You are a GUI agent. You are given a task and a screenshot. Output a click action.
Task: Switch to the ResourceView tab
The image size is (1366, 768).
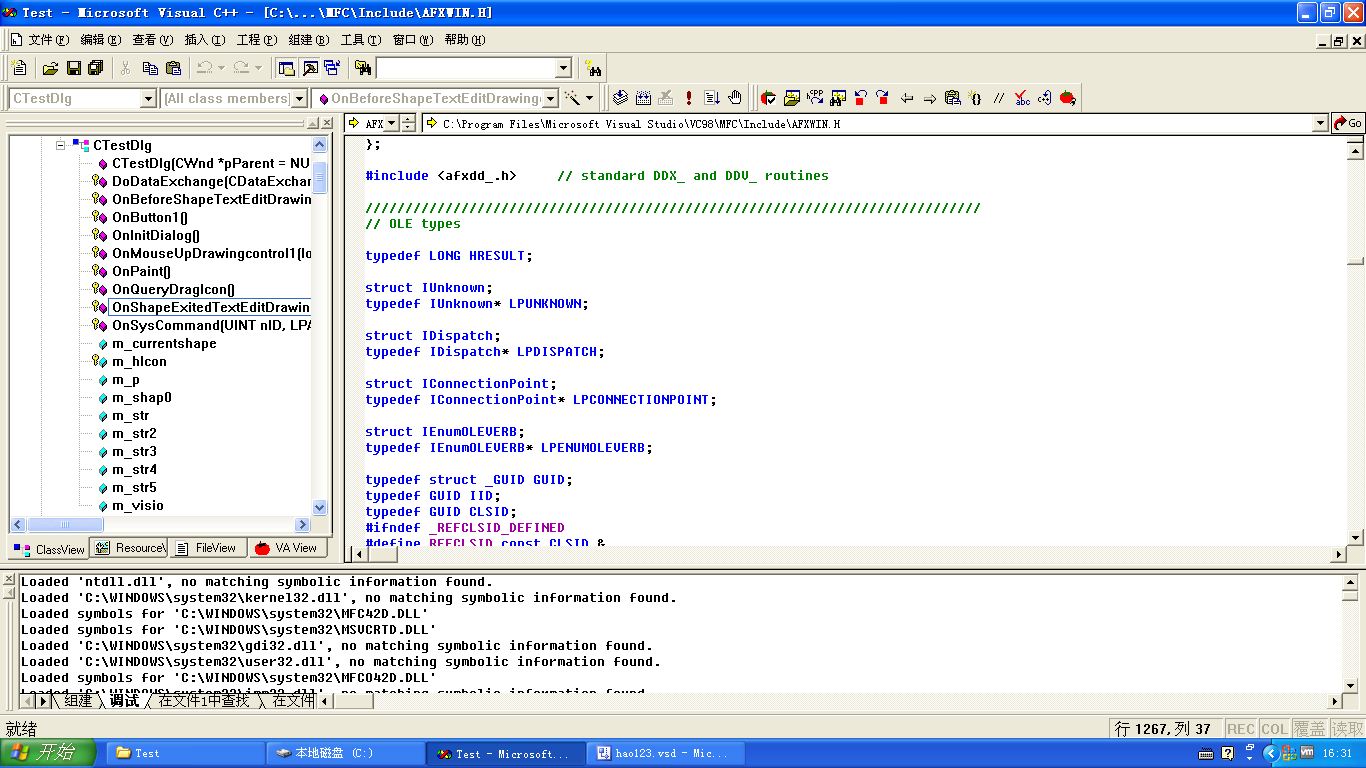(x=130, y=548)
